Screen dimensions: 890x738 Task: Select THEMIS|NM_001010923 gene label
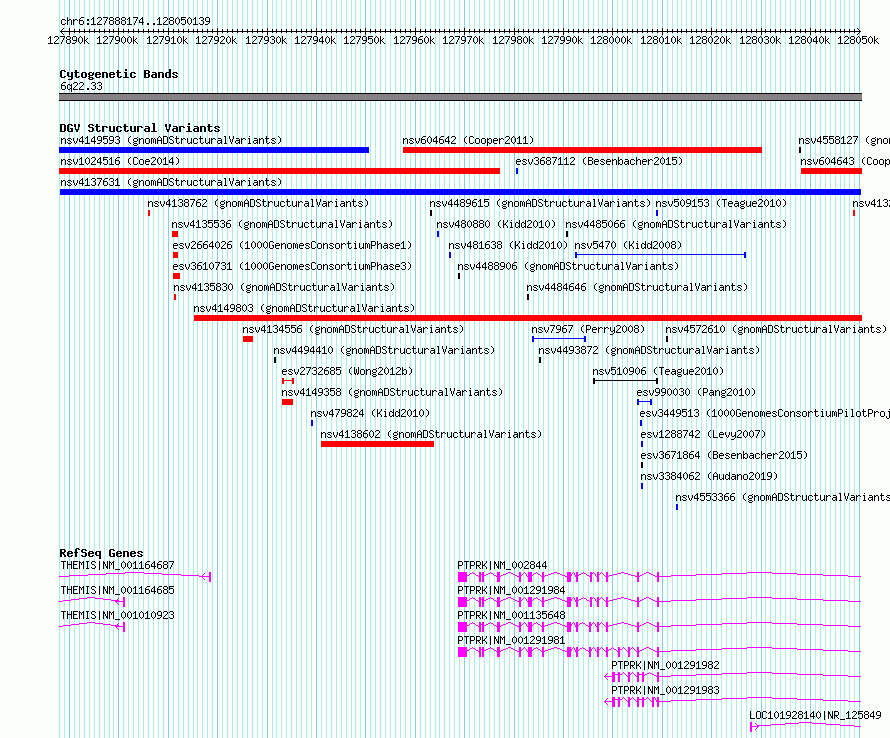coord(117,615)
